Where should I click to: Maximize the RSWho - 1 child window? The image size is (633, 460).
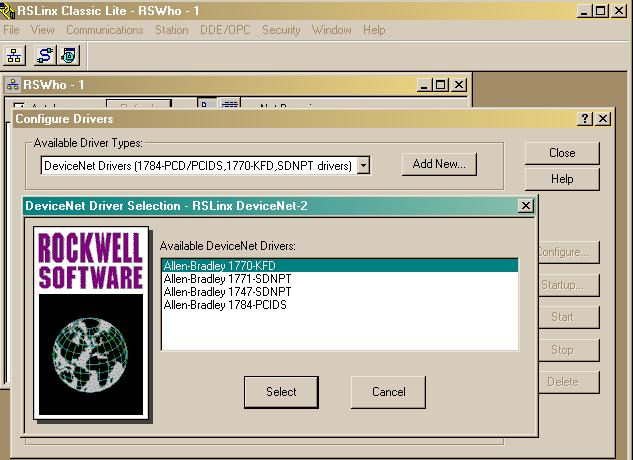click(x=440, y=85)
